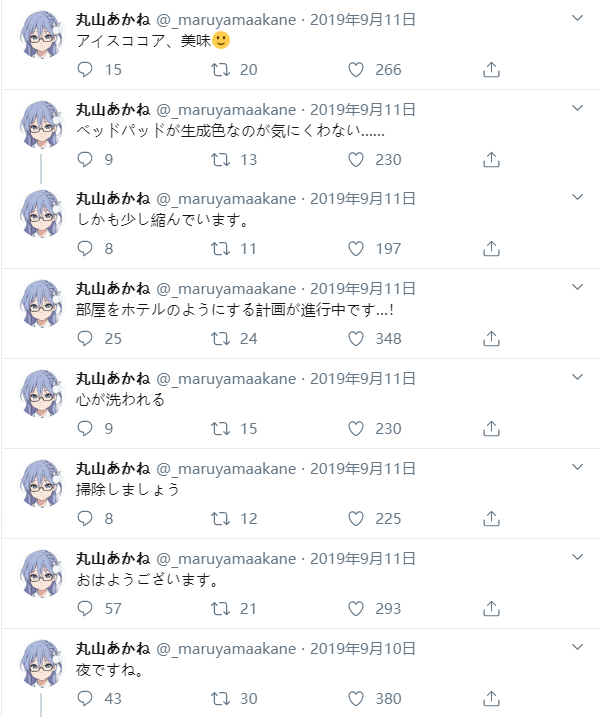Open the 丸山あかね name on 掃除しましょう tweet
This screenshot has height=717, width=600.
pos(113,468)
